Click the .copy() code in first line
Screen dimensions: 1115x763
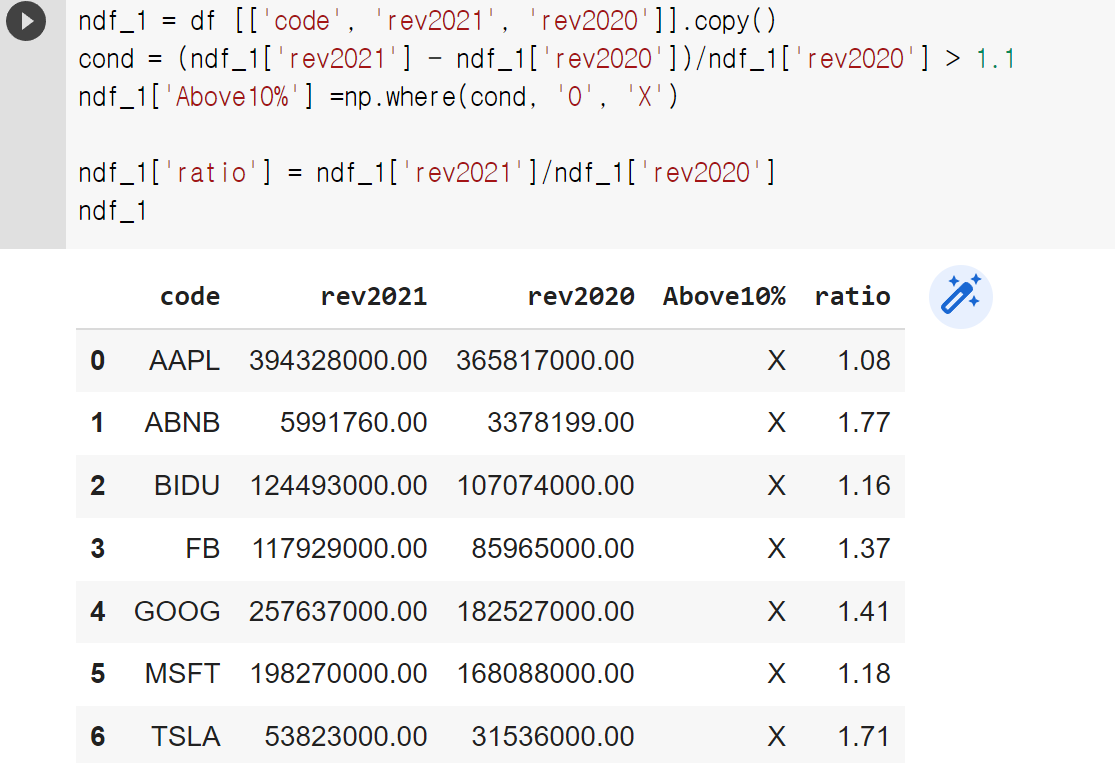click(x=729, y=21)
